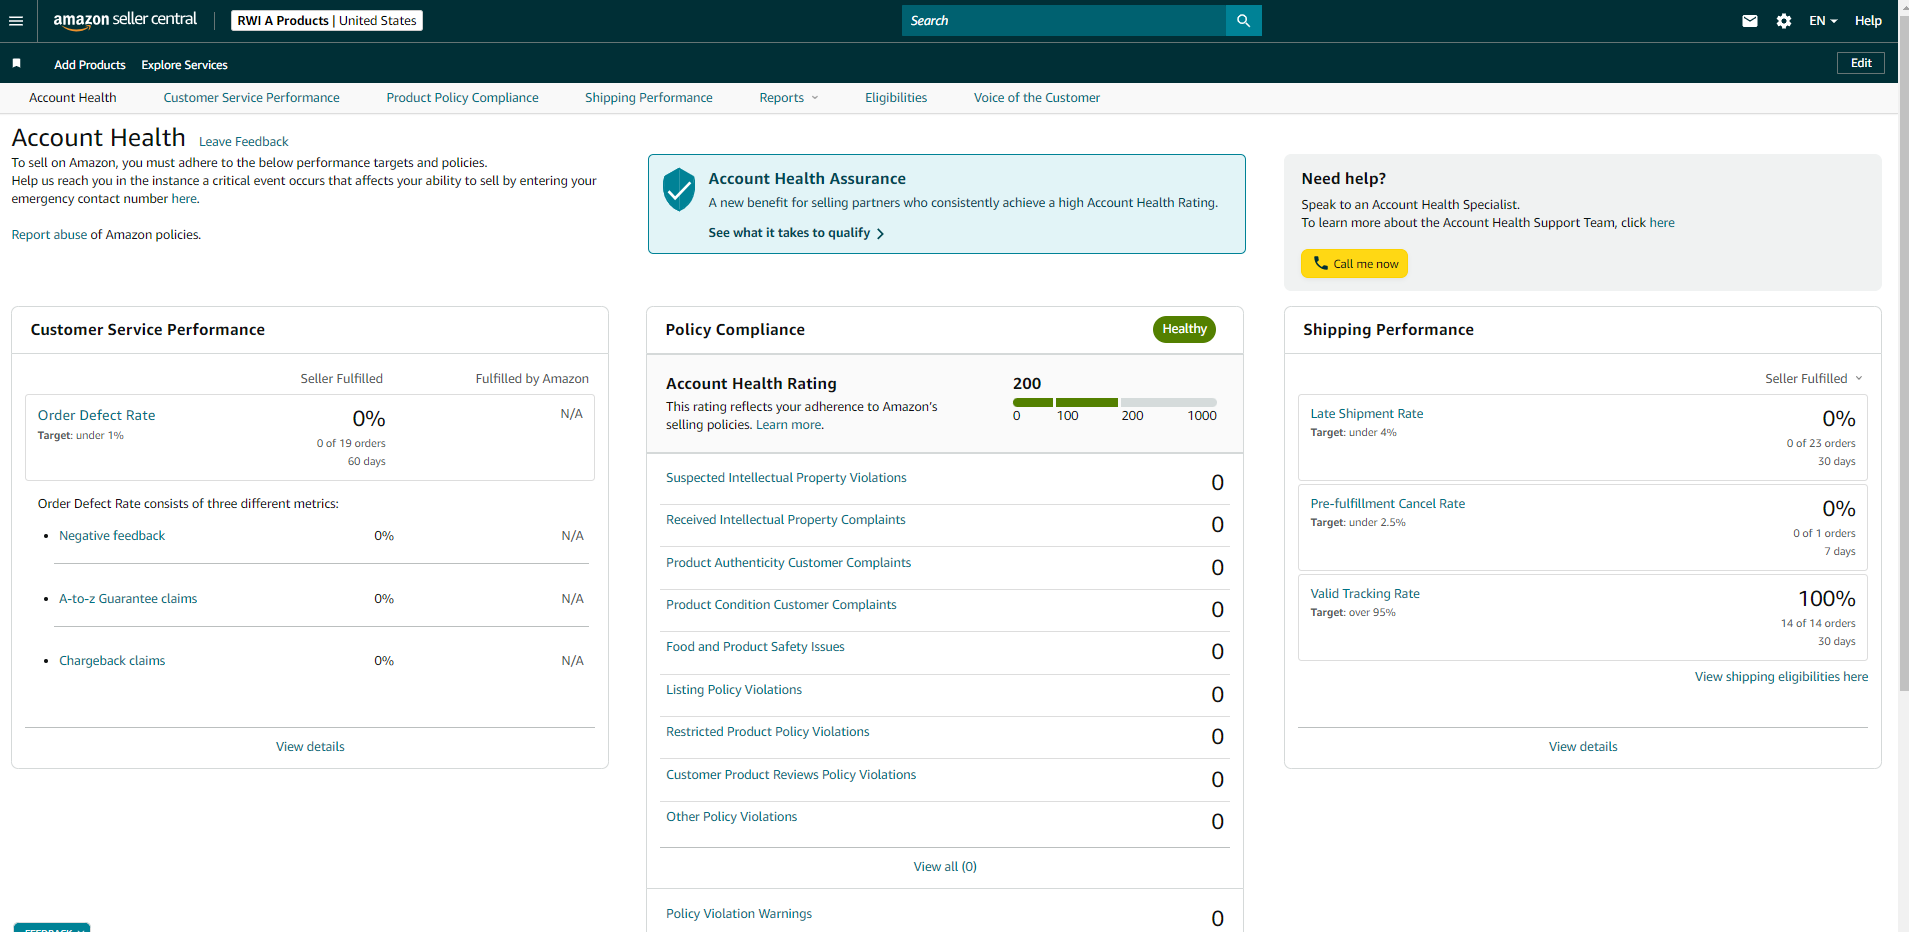Open Product Condition Customer Complaints
The height and width of the screenshot is (932, 1909).
[x=781, y=605]
